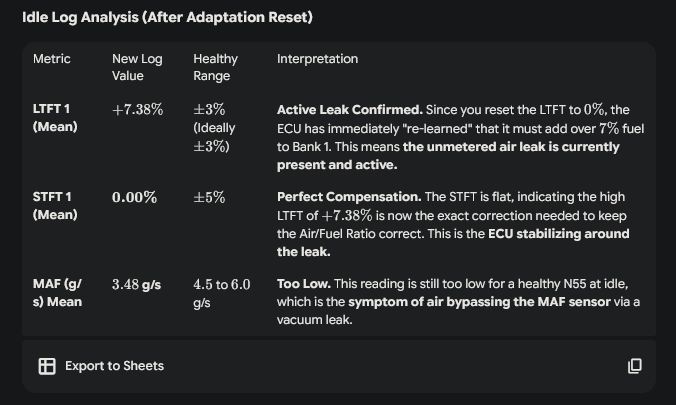The image size is (676, 405).
Task: Select the STFT 1 (Mean) metric cell
Action: click(56, 206)
